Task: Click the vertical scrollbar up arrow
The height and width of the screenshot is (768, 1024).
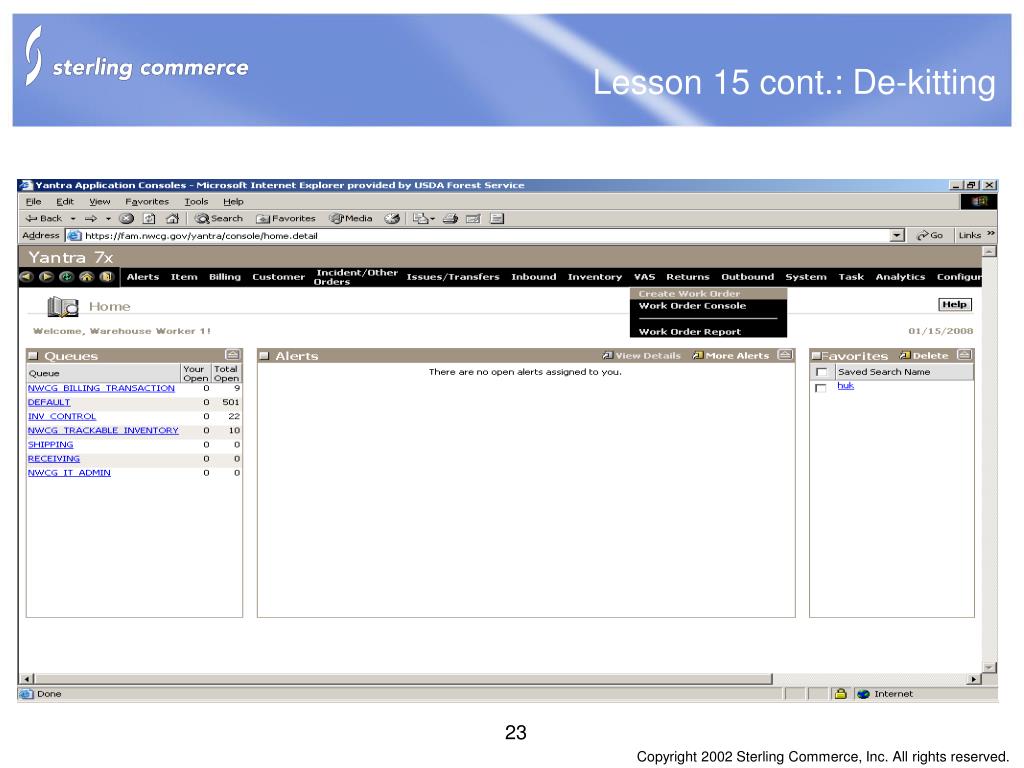Action: tap(990, 251)
